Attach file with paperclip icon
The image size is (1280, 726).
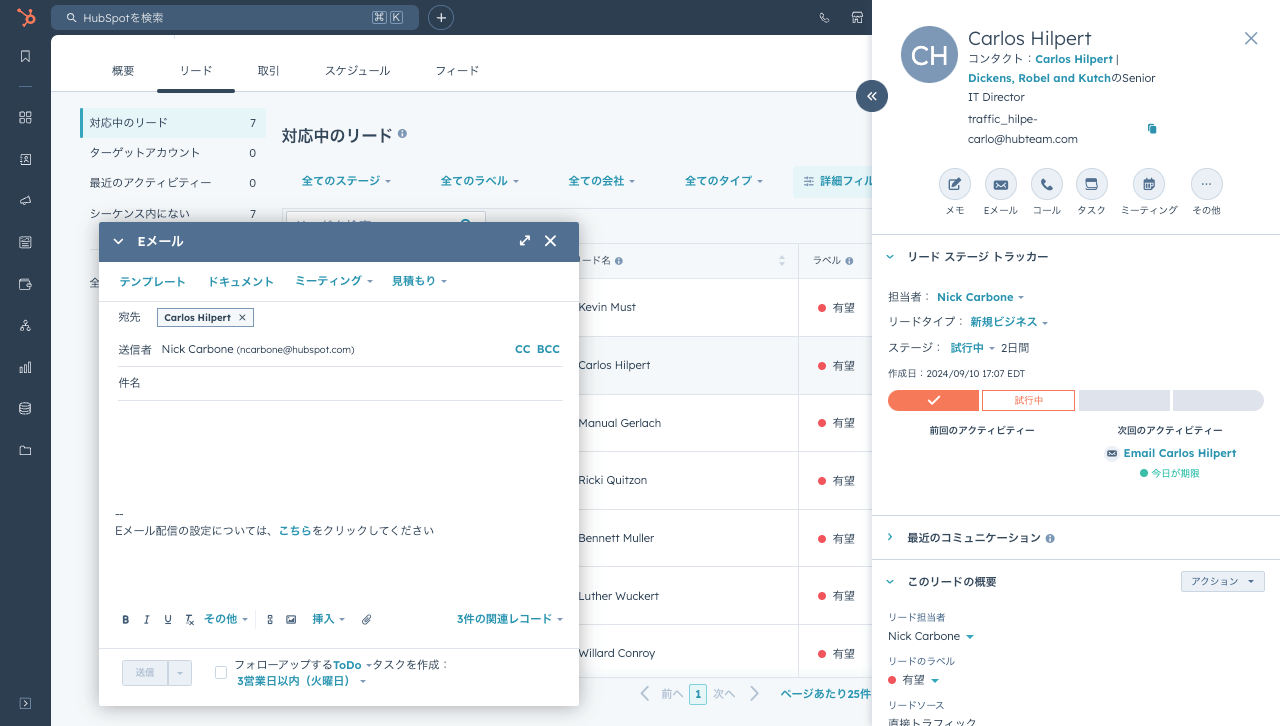point(367,620)
